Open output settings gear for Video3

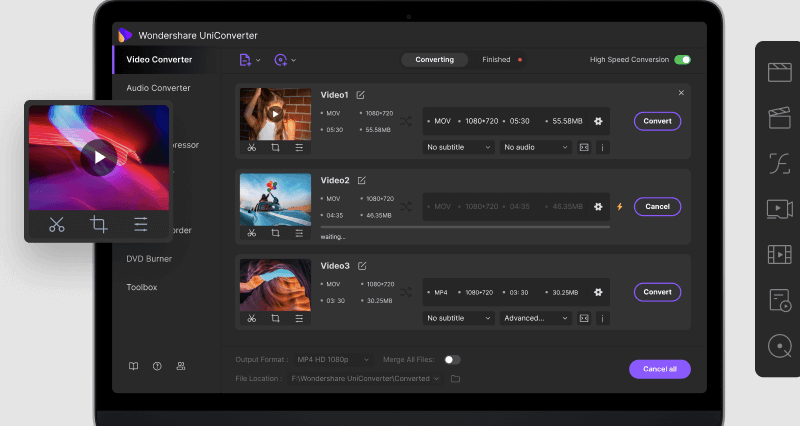(598, 292)
